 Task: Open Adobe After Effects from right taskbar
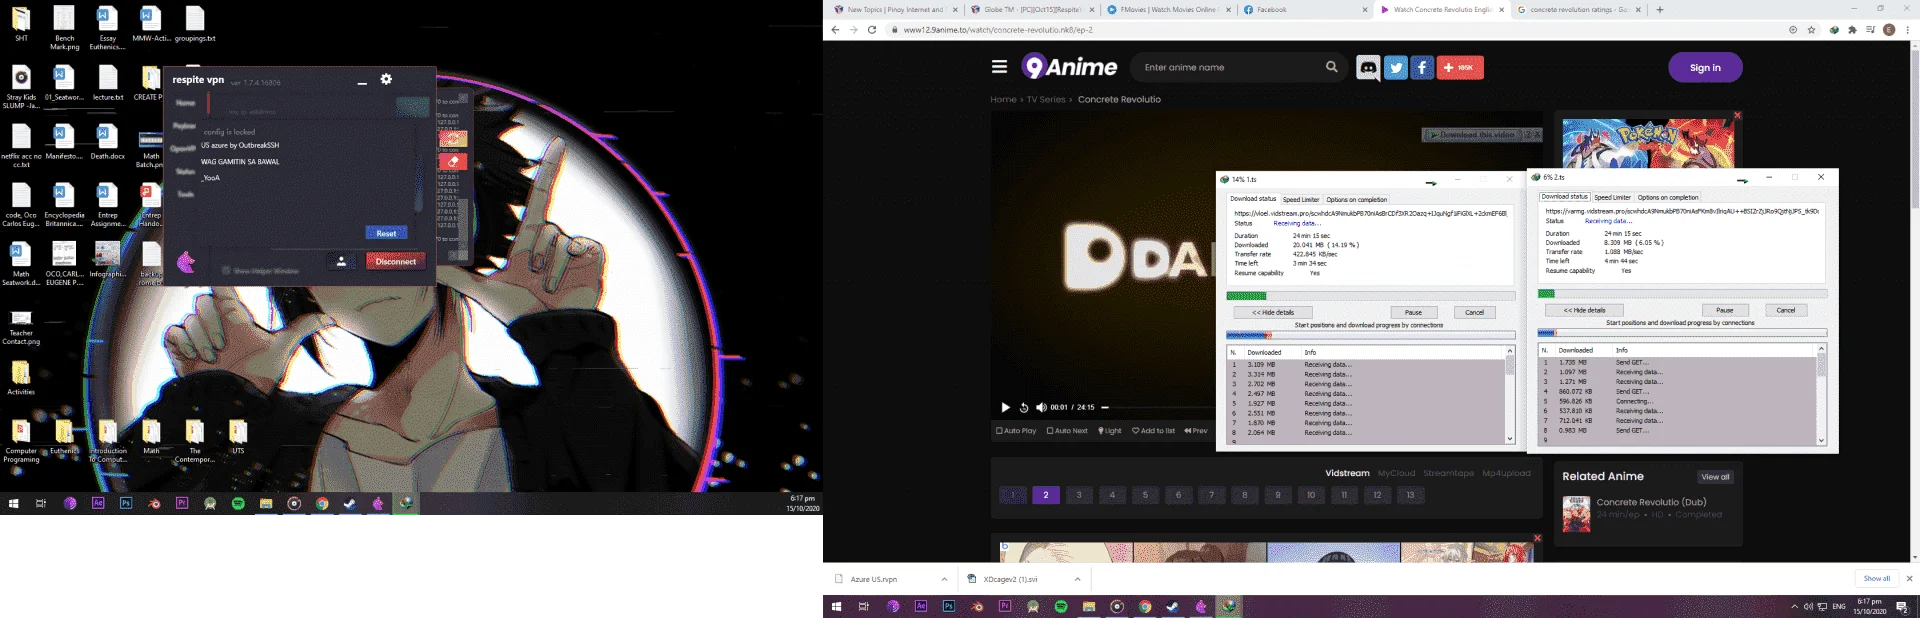click(921, 606)
